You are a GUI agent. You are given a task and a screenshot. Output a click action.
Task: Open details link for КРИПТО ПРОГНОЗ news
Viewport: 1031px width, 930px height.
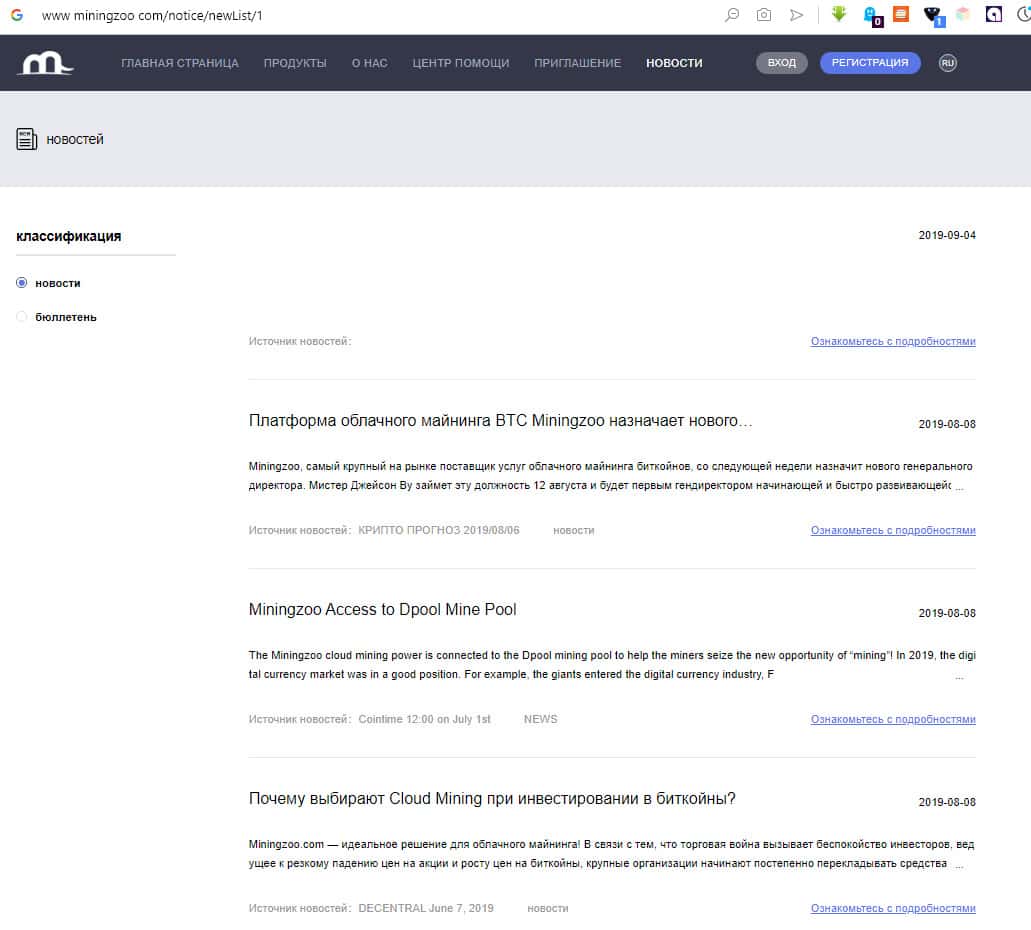[x=893, y=530]
